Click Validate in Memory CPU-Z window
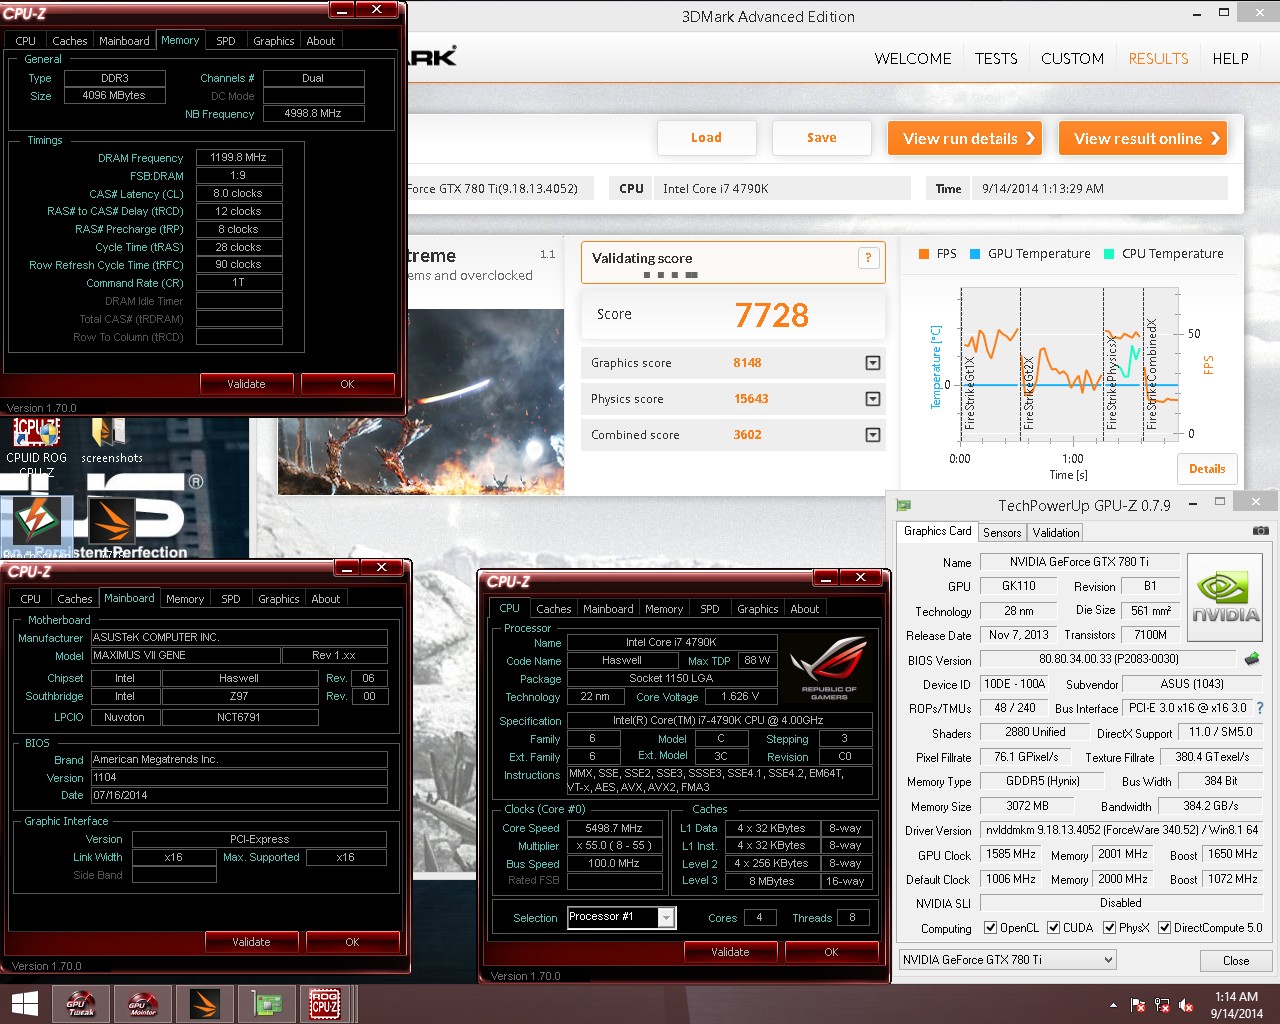Image resolution: width=1280 pixels, height=1024 pixels. [246, 384]
